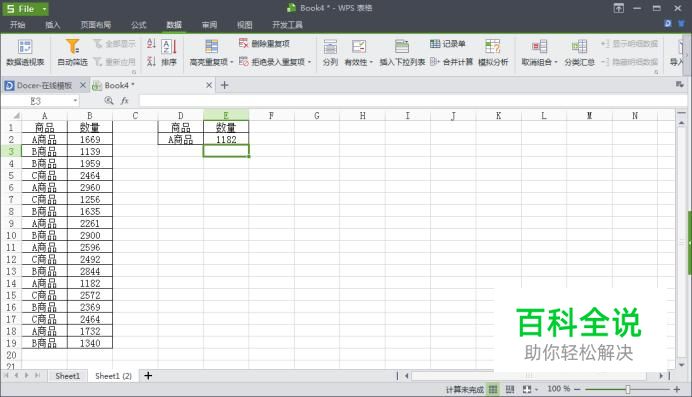
Task: Click the 取消组合 ungroup icon
Action: point(539,47)
